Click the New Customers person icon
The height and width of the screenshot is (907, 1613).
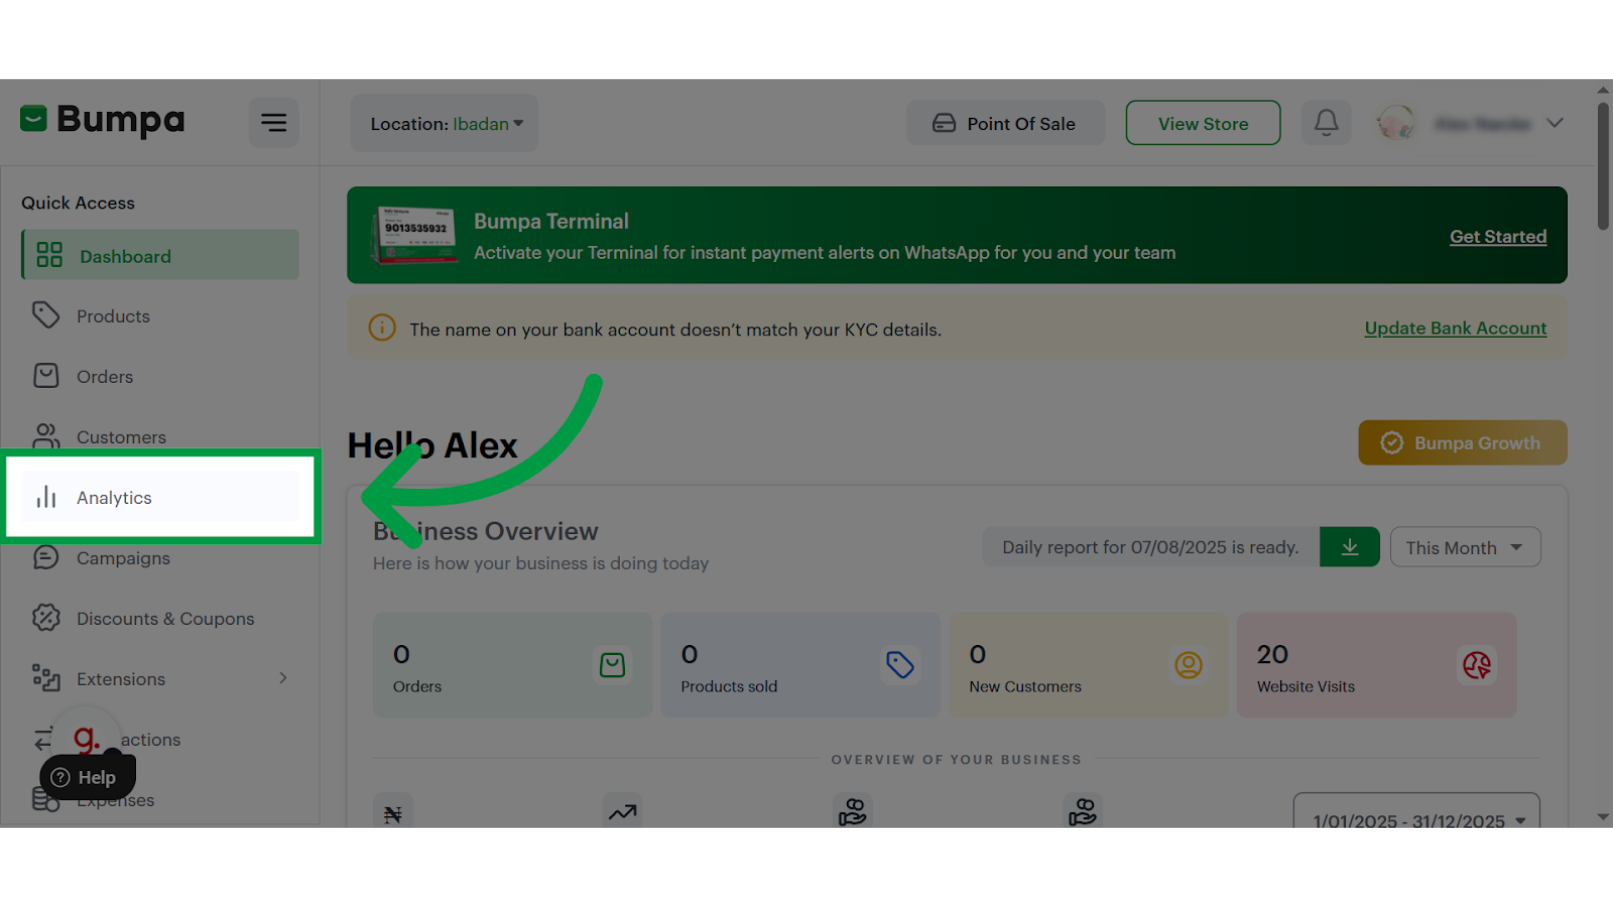1188,665
